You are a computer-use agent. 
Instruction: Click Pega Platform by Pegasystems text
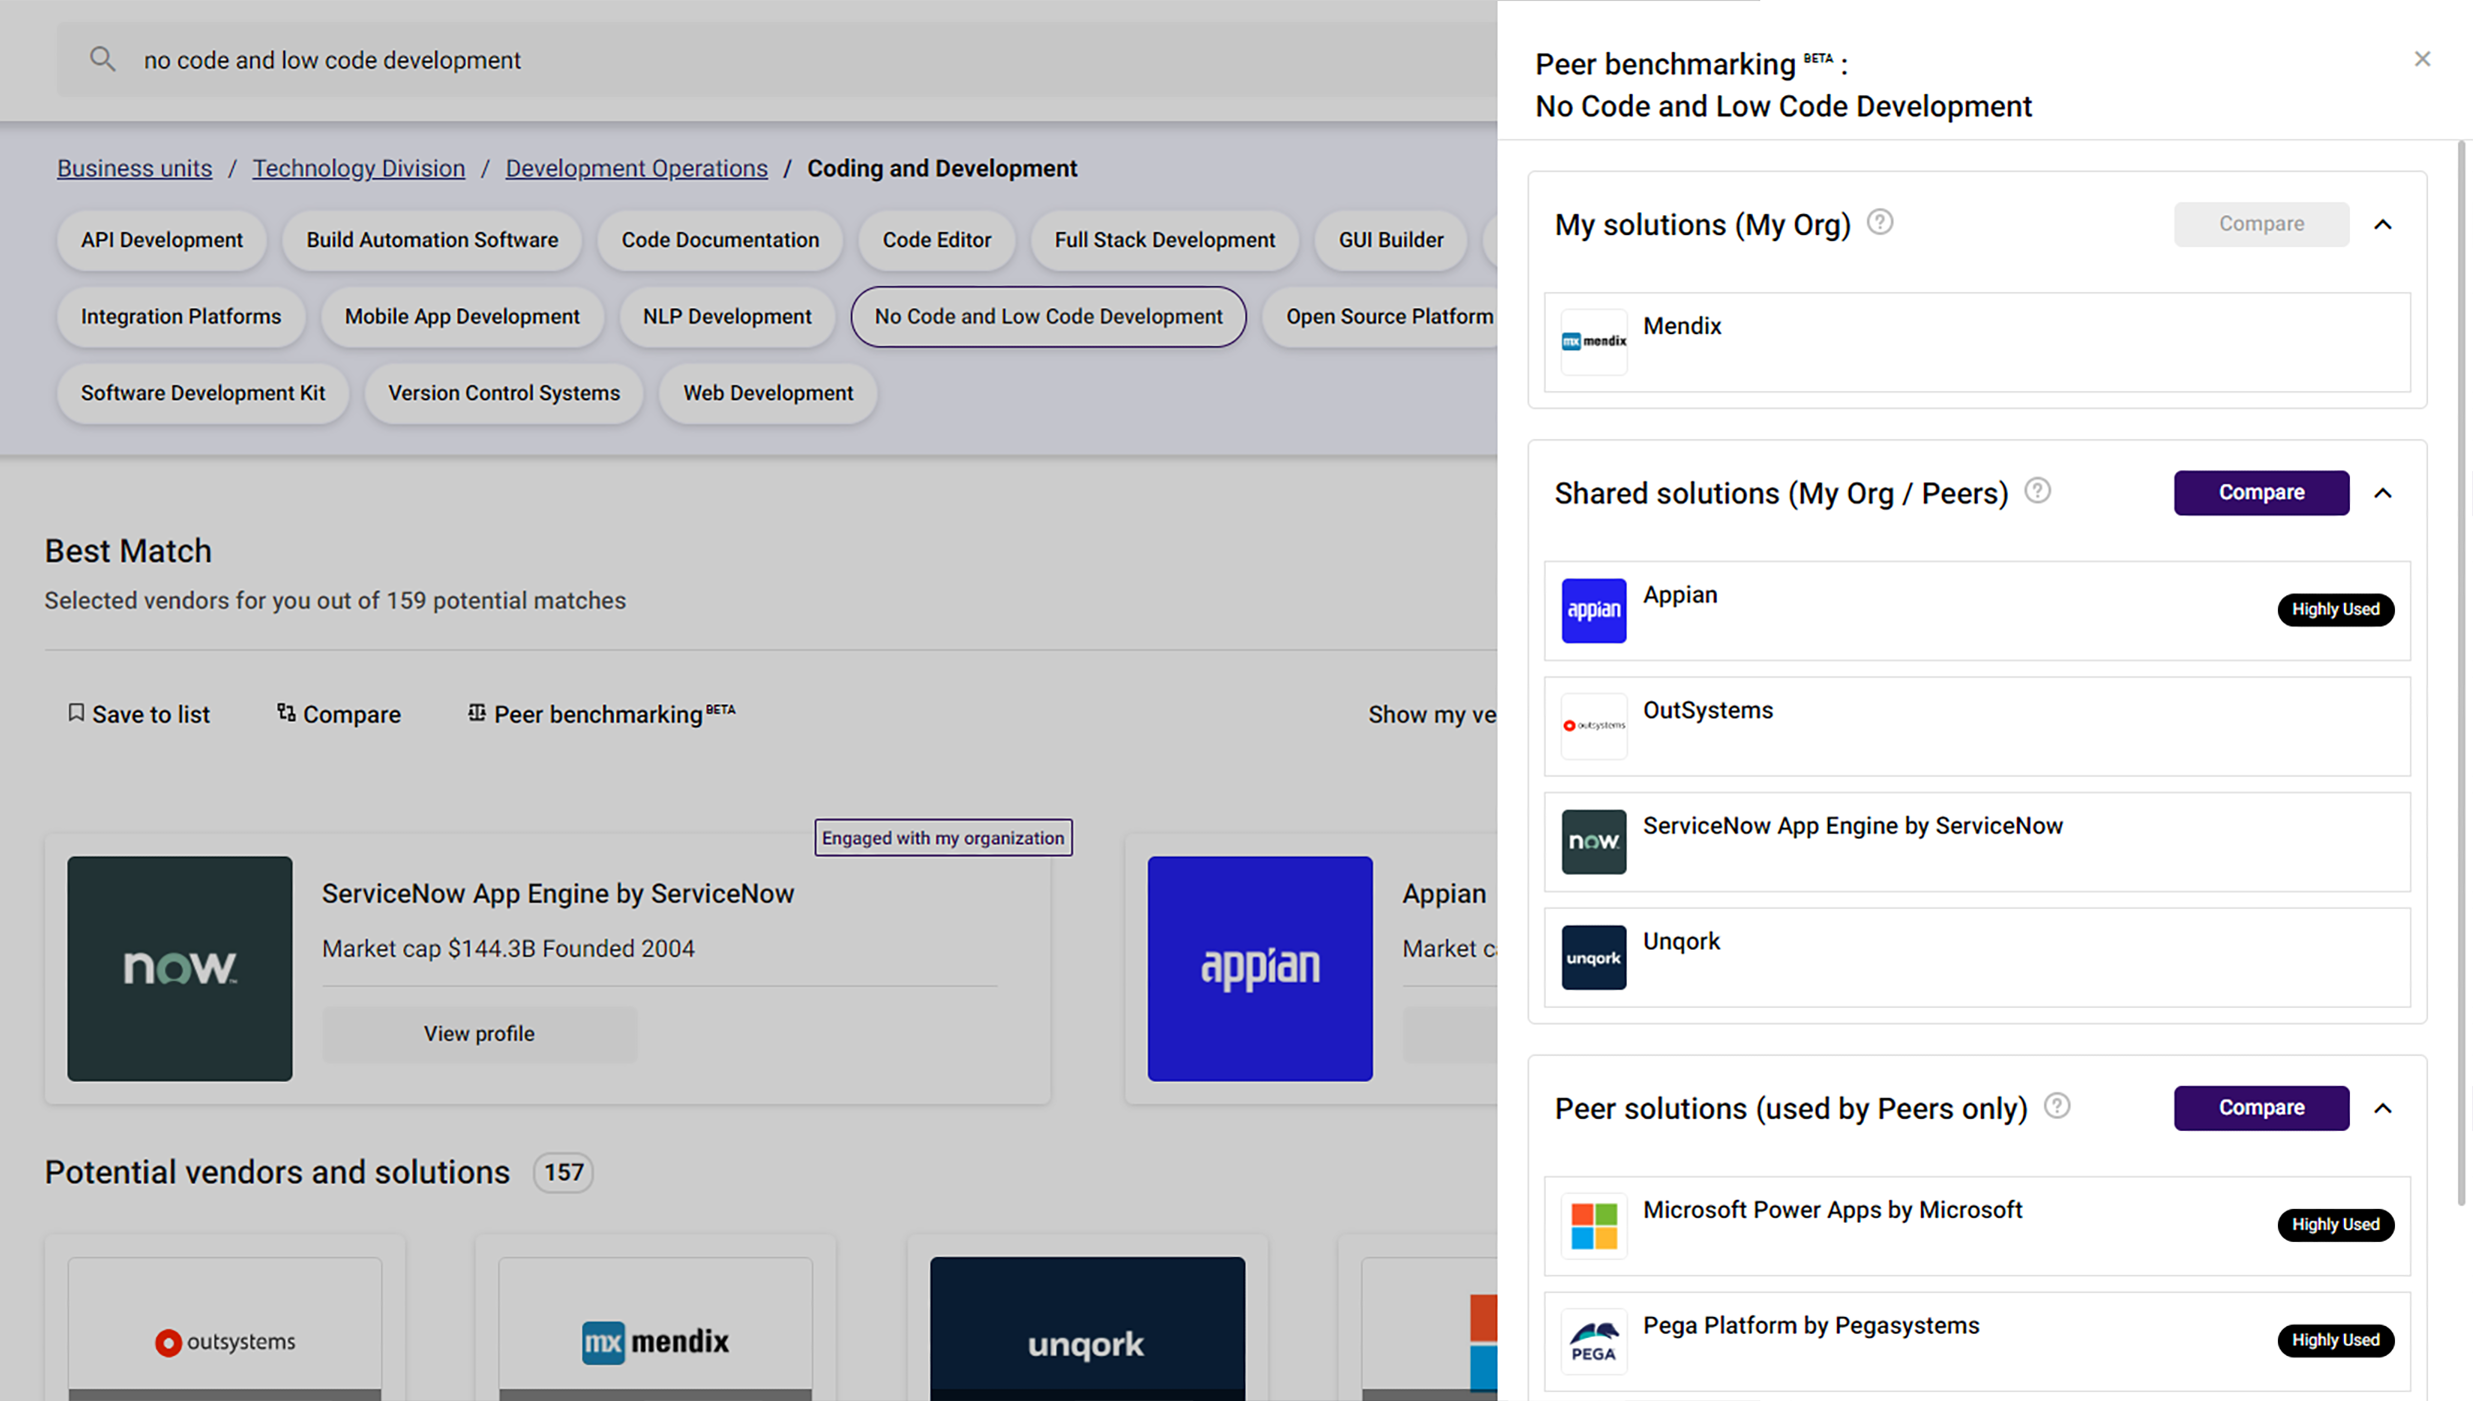(x=1811, y=1326)
